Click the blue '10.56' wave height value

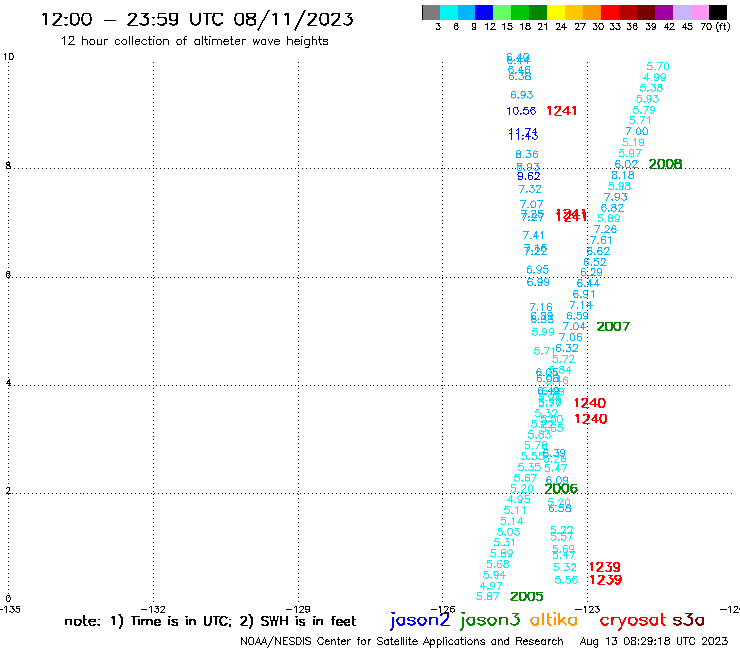[521, 111]
